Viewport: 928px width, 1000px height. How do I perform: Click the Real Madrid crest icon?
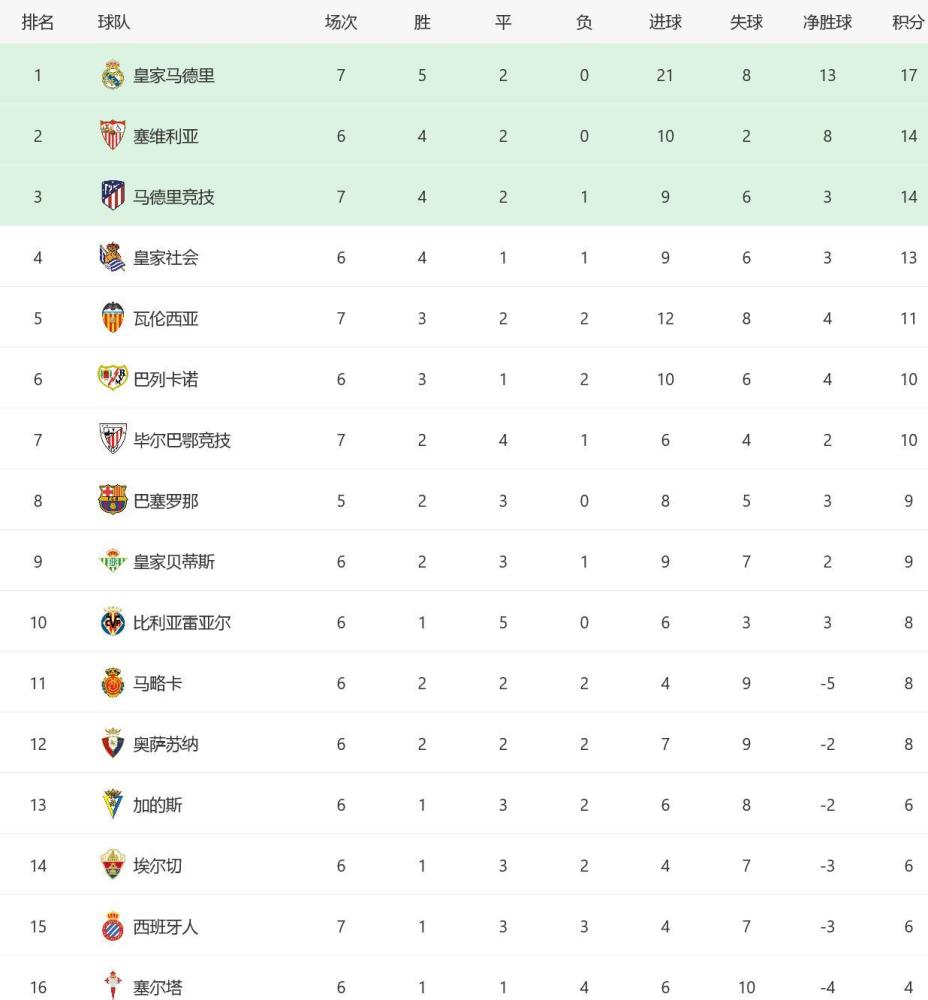[x=113, y=75]
